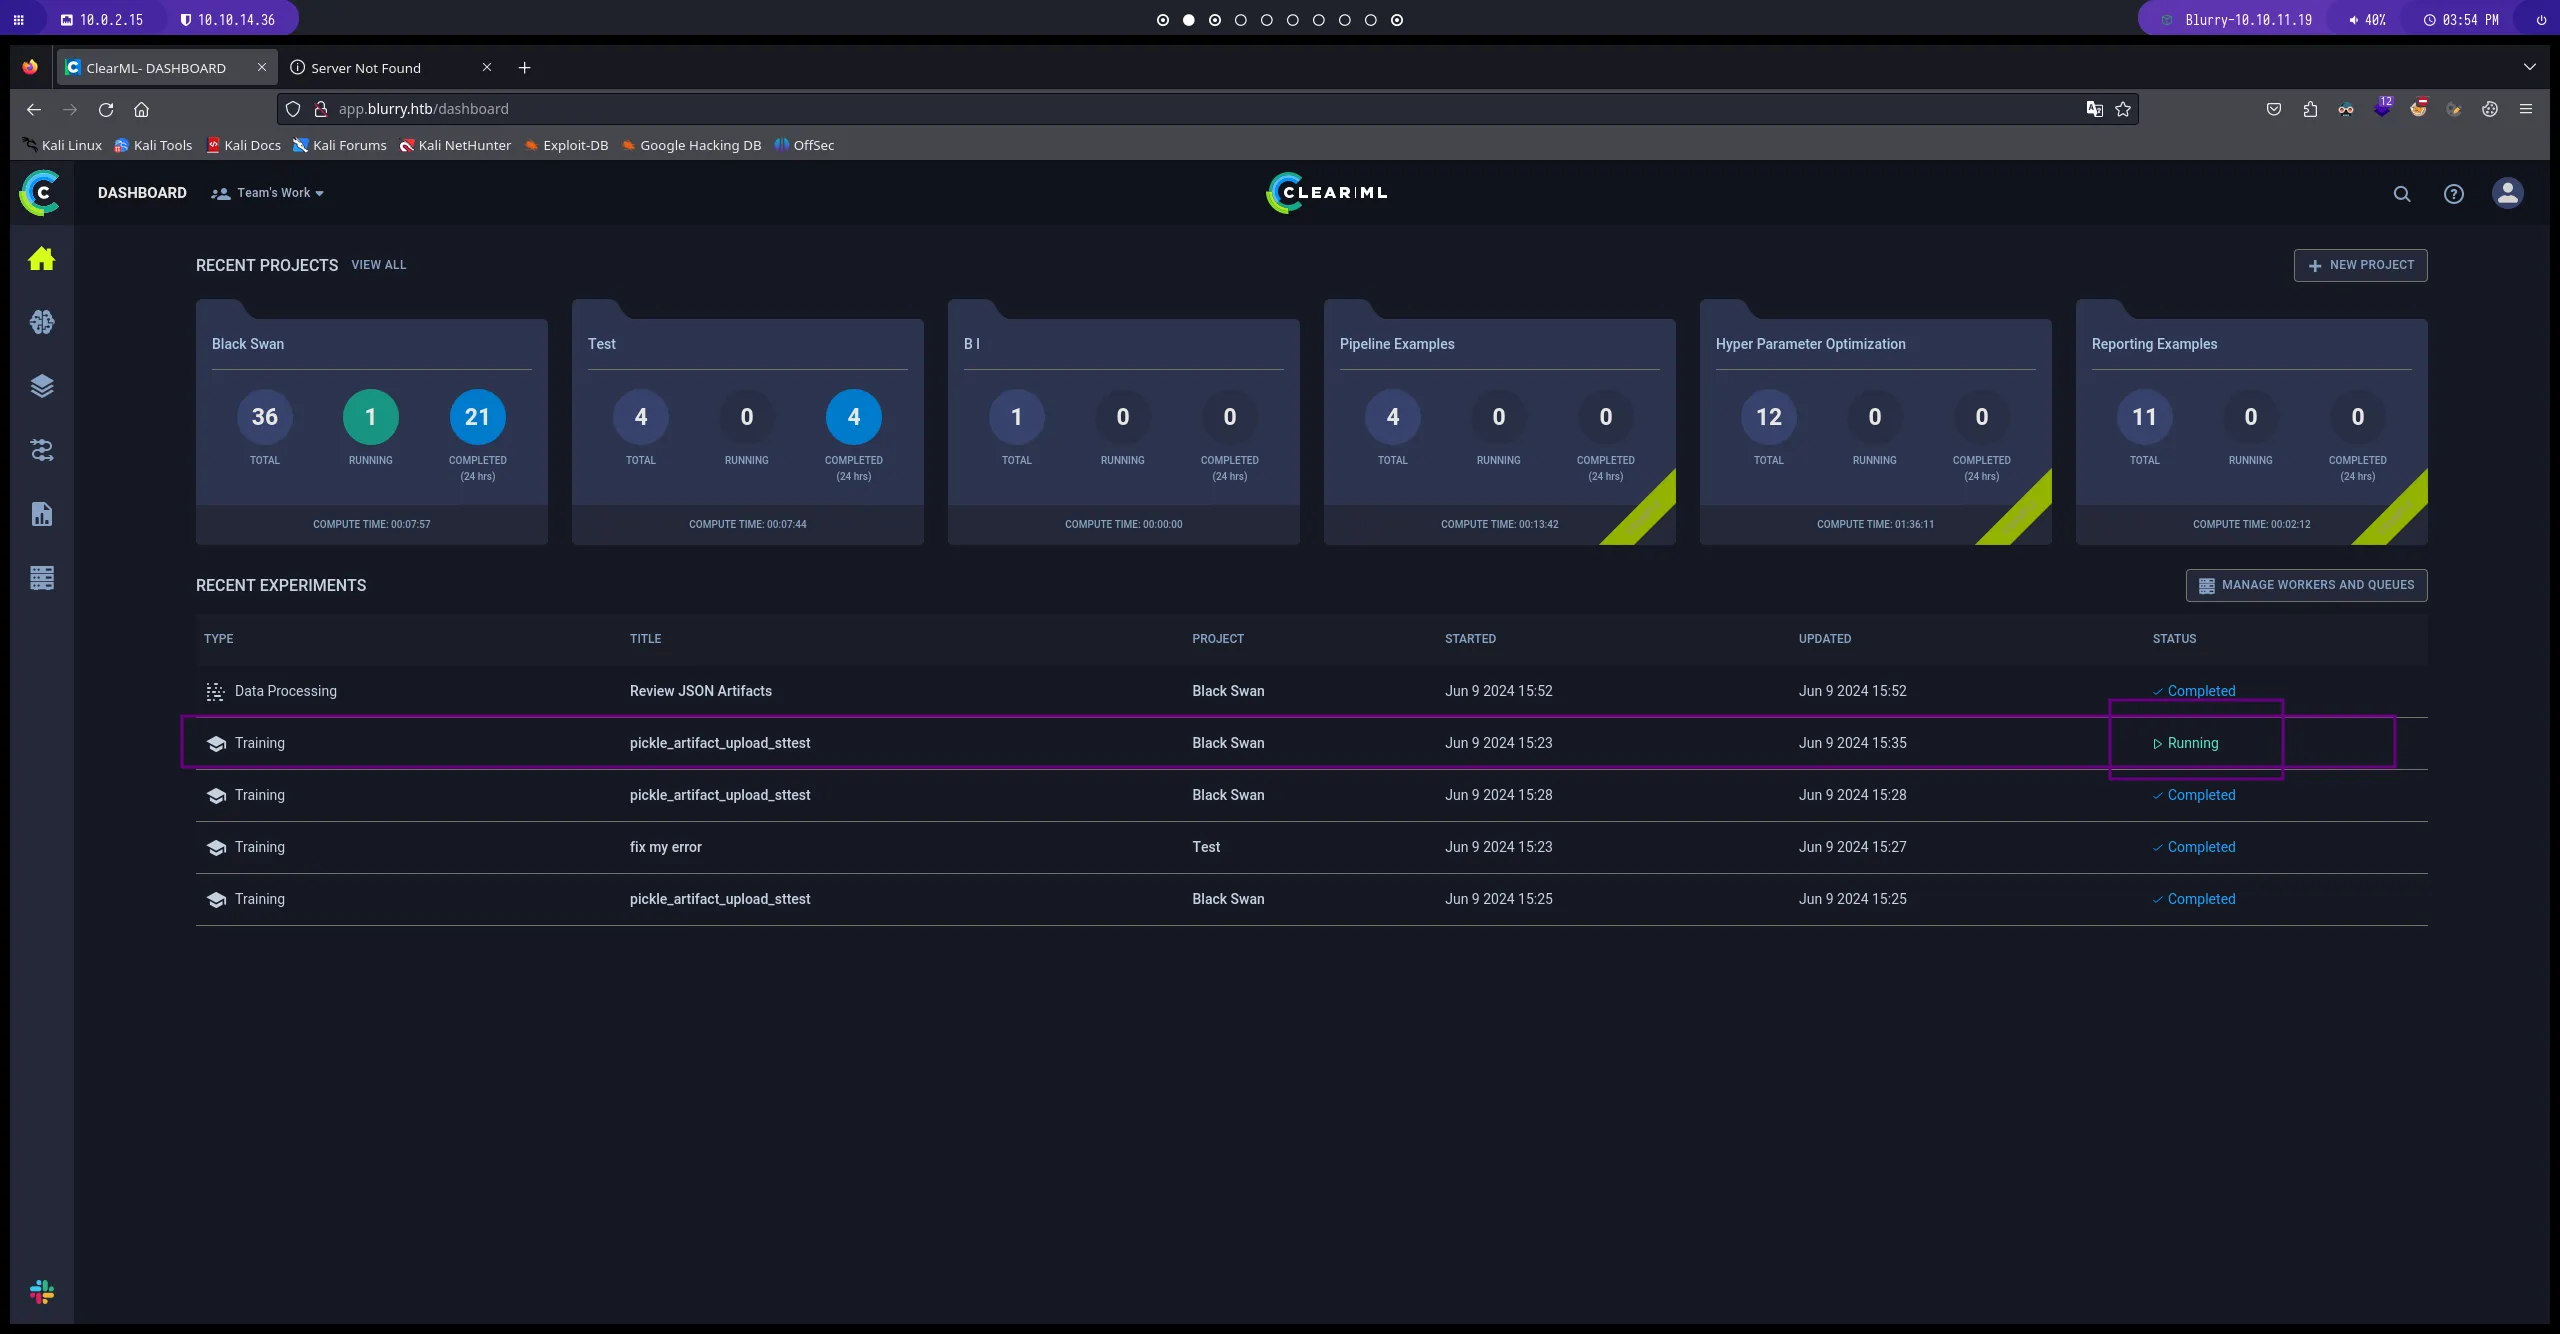Open the Pipelines icon in sidebar
Viewport: 2560px width, 1334px height.
(41, 450)
